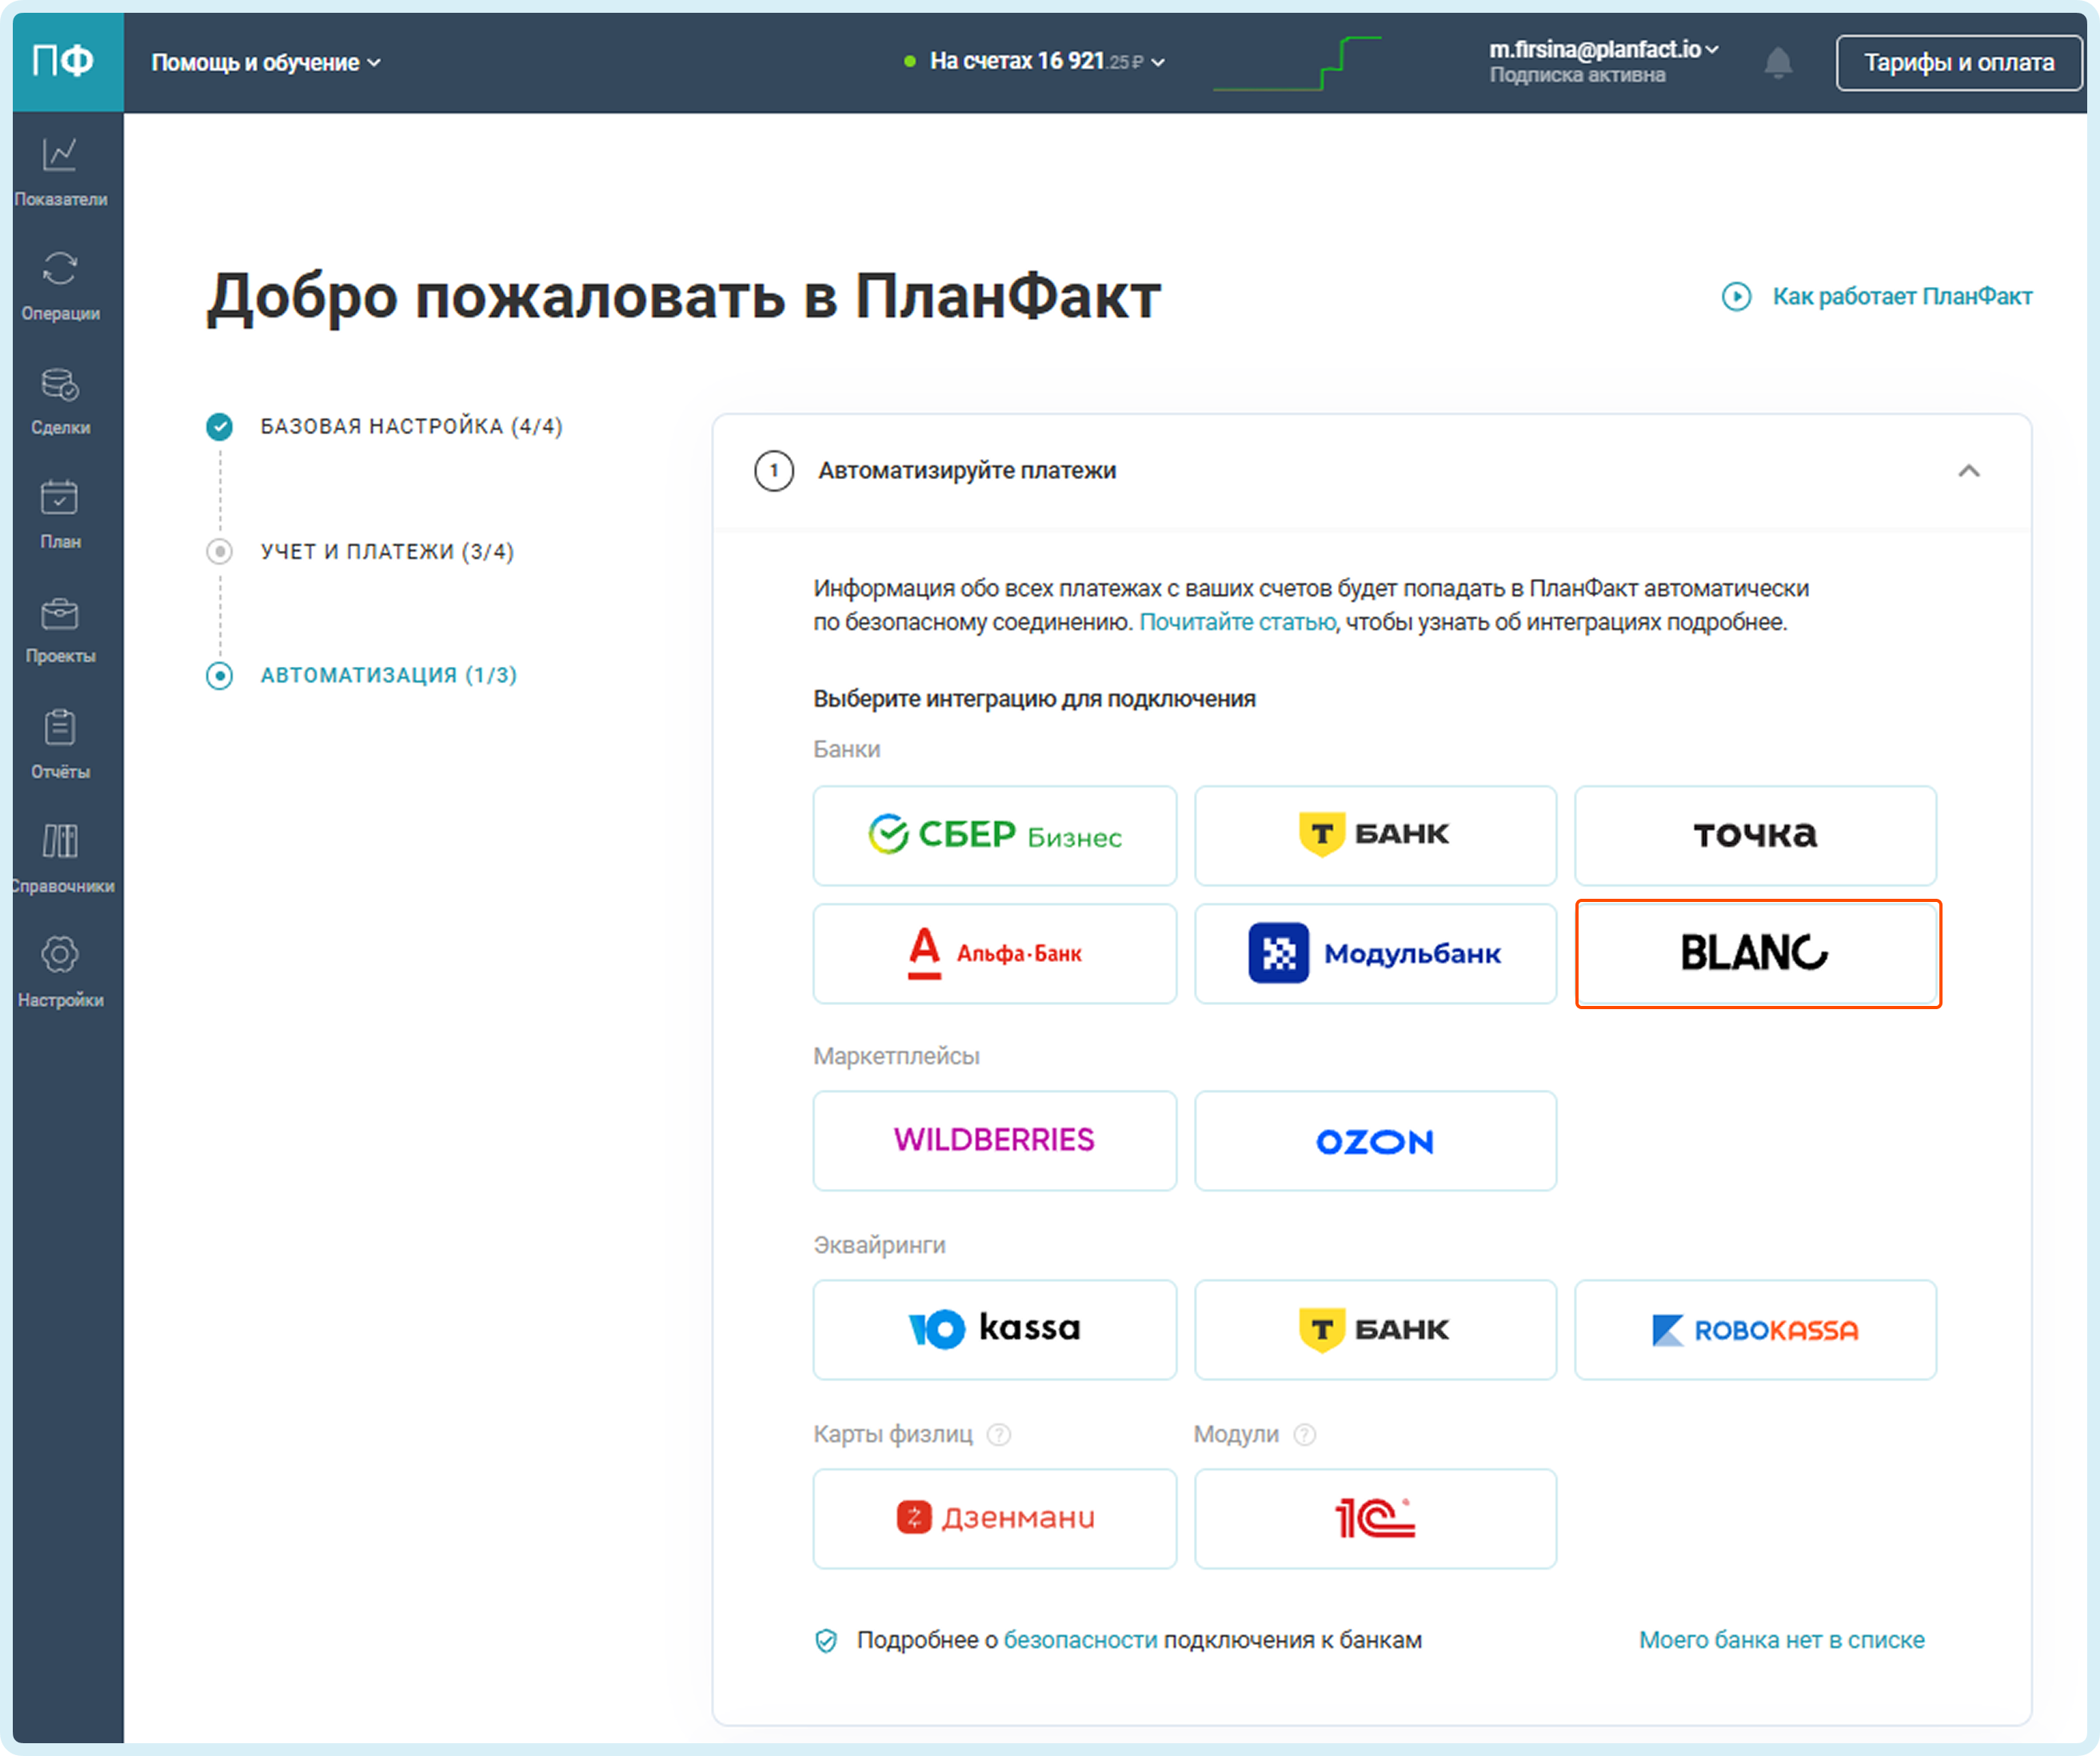Click the Подписка активна status text

click(1577, 75)
